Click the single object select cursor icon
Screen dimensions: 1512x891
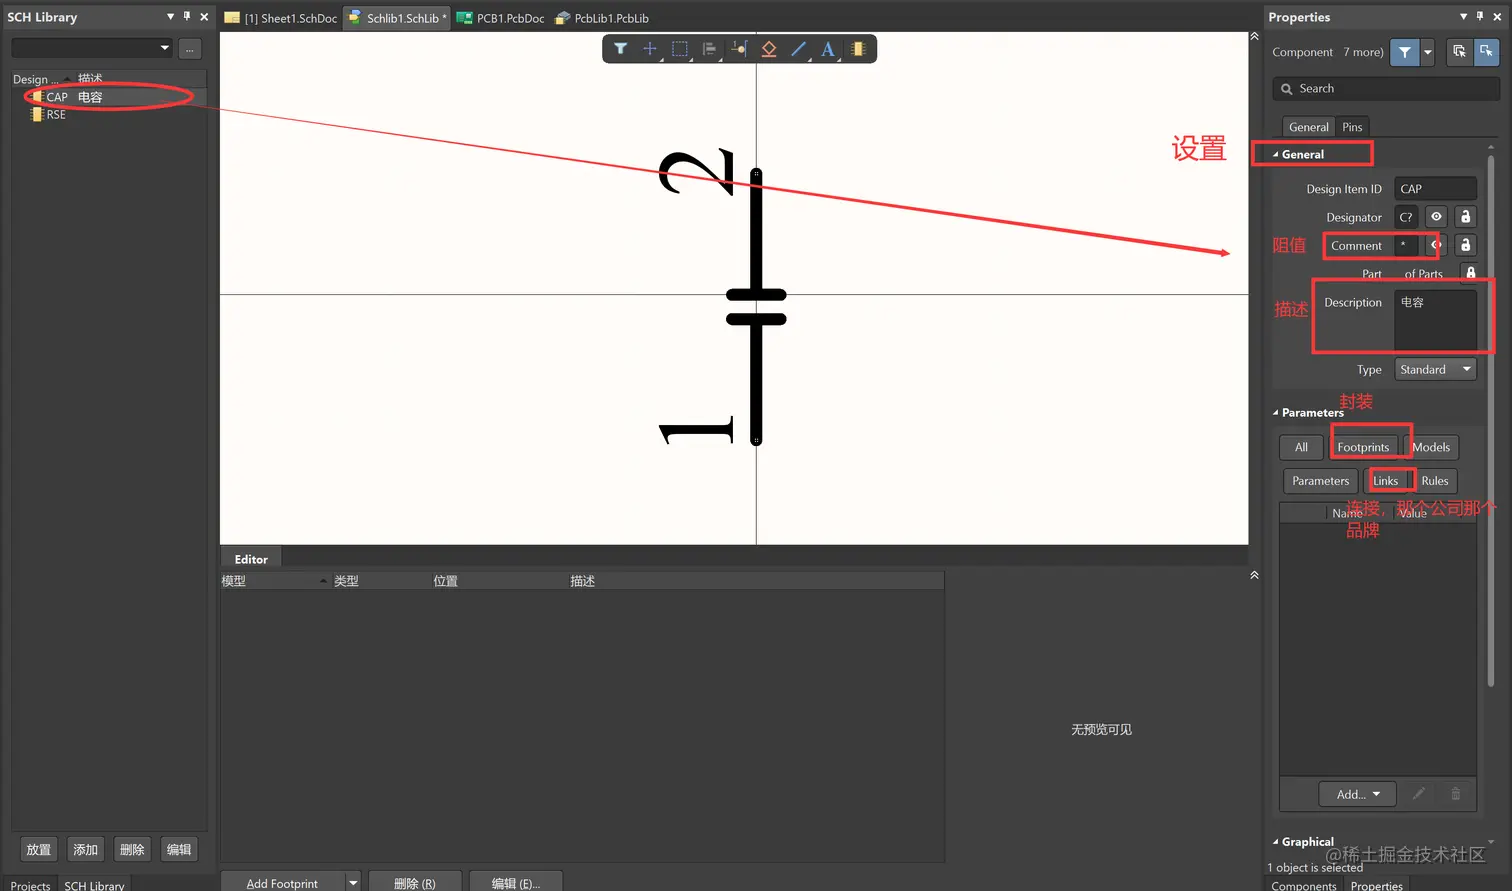[1486, 51]
